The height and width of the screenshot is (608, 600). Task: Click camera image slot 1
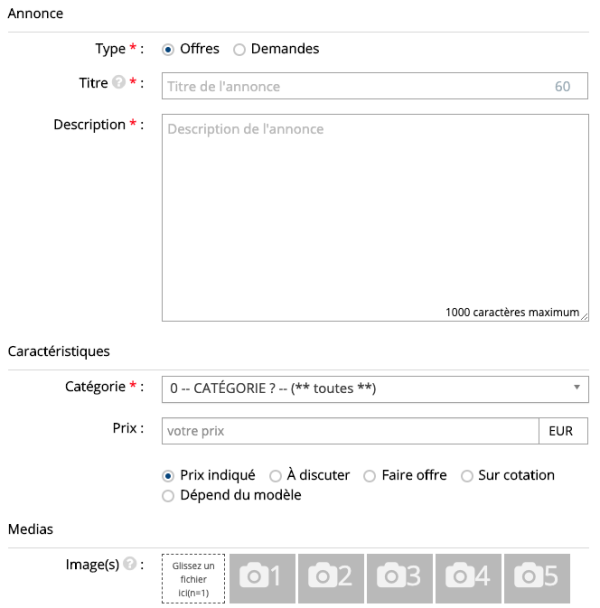click(262, 578)
